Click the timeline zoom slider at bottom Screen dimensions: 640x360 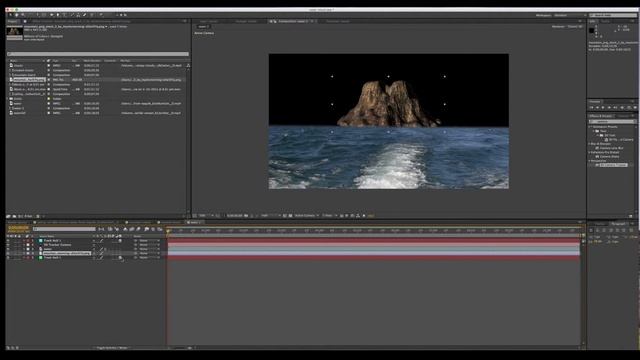(x=180, y=348)
